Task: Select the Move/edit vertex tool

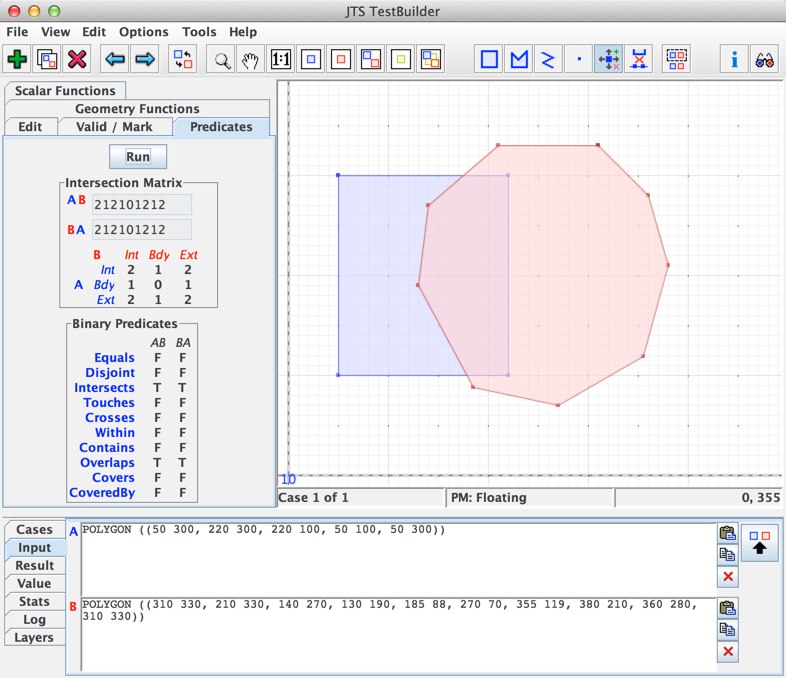Action: (609, 59)
